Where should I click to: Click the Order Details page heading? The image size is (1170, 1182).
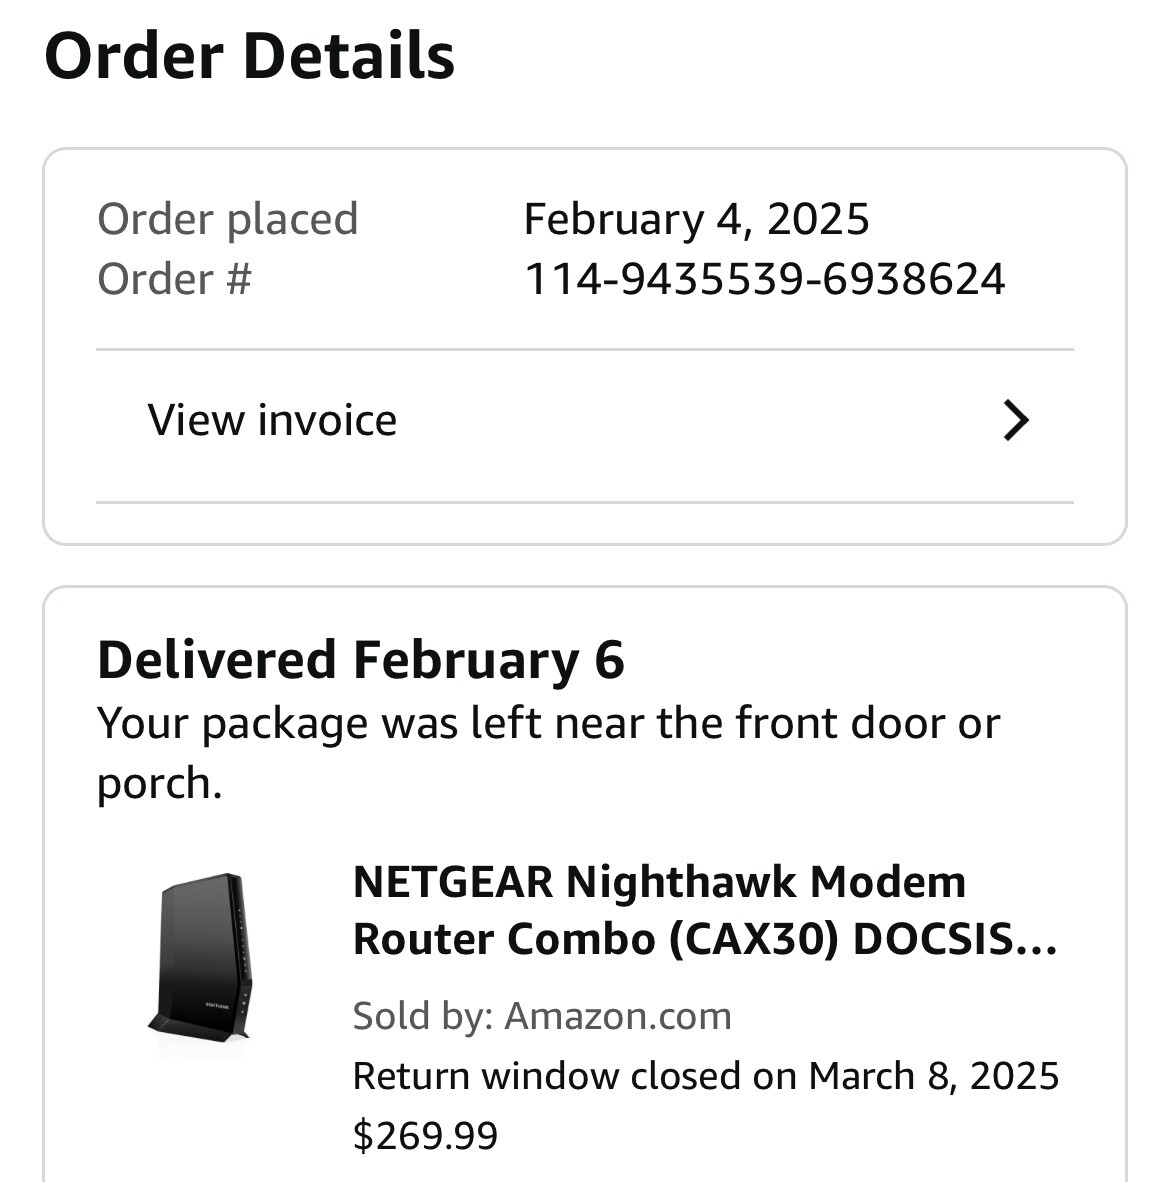(250, 56)
